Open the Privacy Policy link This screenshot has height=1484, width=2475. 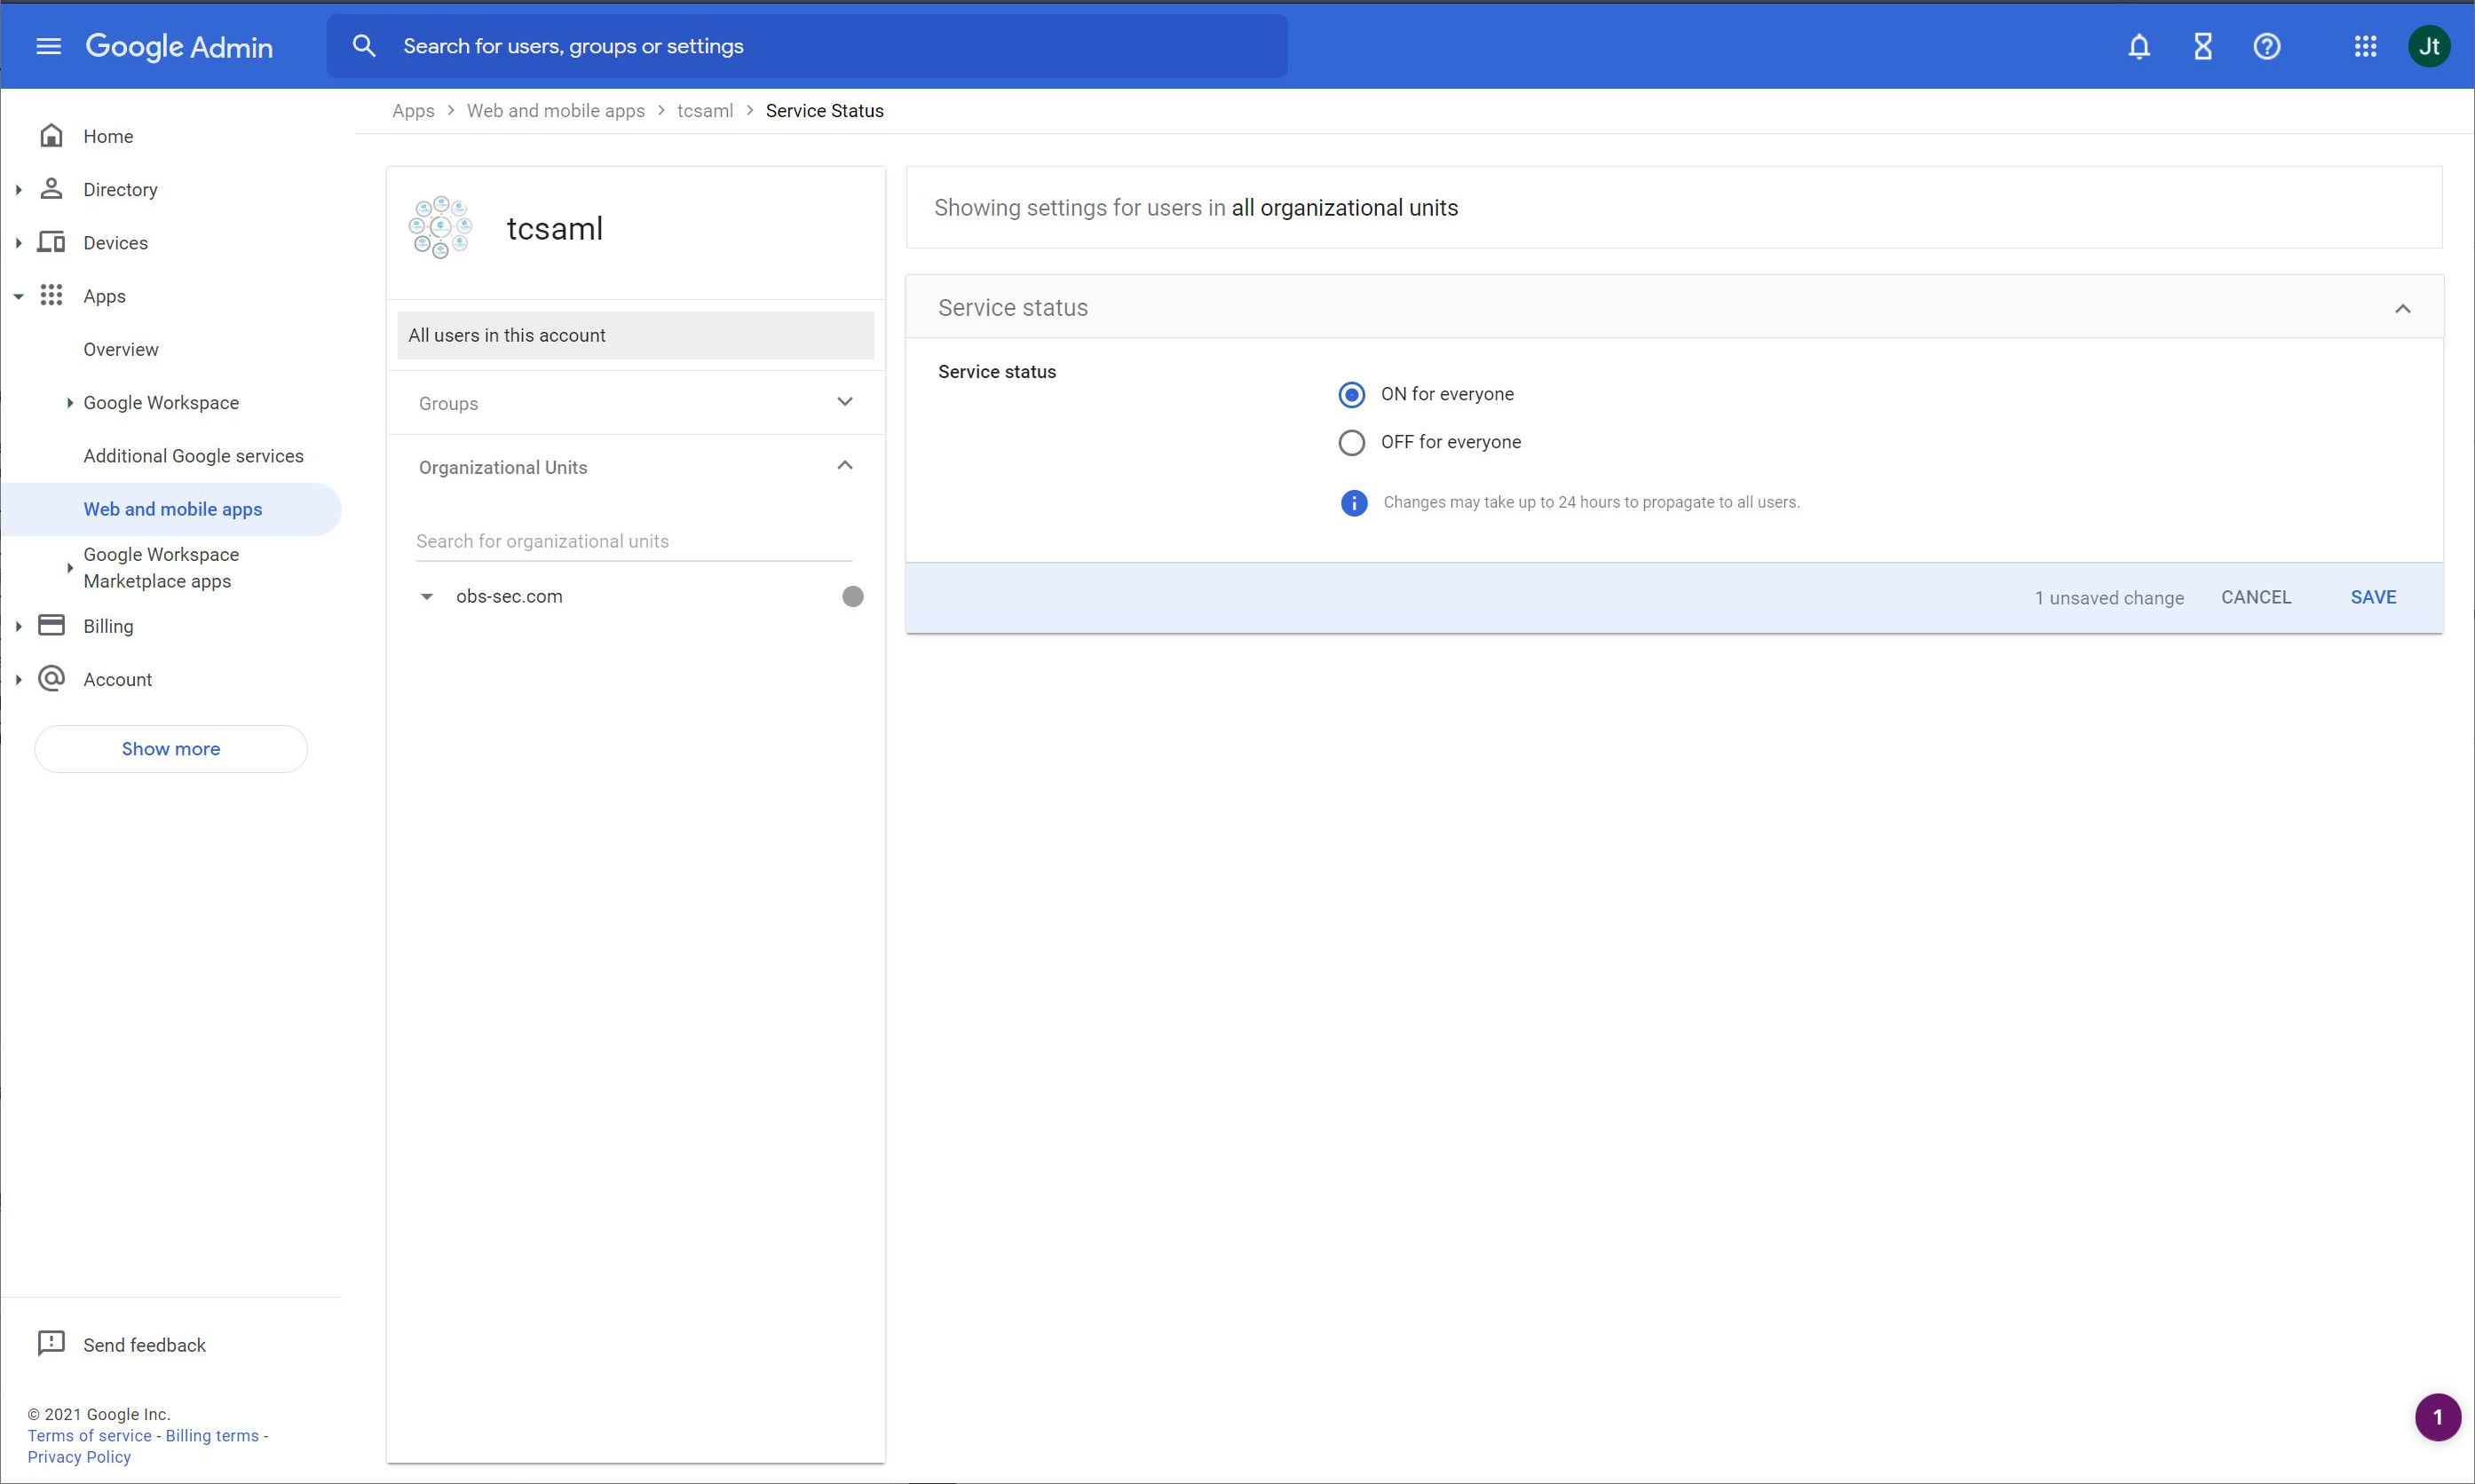coord(79,1457)
